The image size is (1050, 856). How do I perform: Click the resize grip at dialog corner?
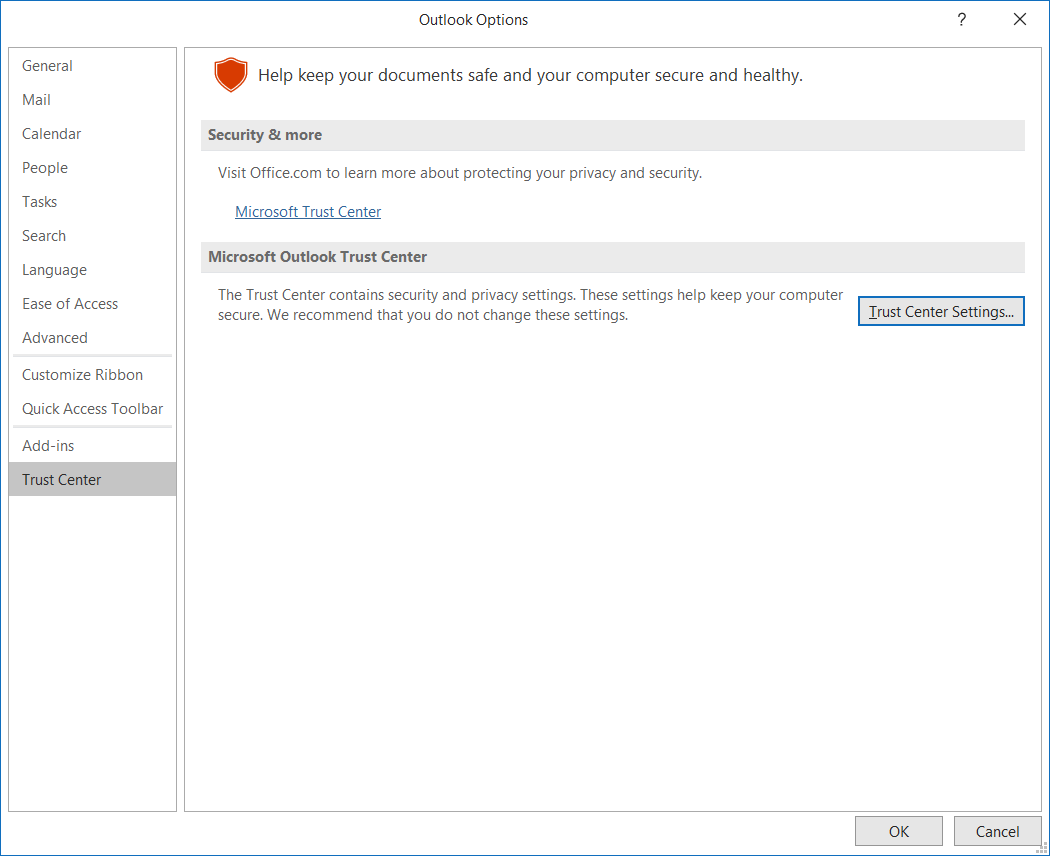pyautogui.click(x=1043, y=849)
